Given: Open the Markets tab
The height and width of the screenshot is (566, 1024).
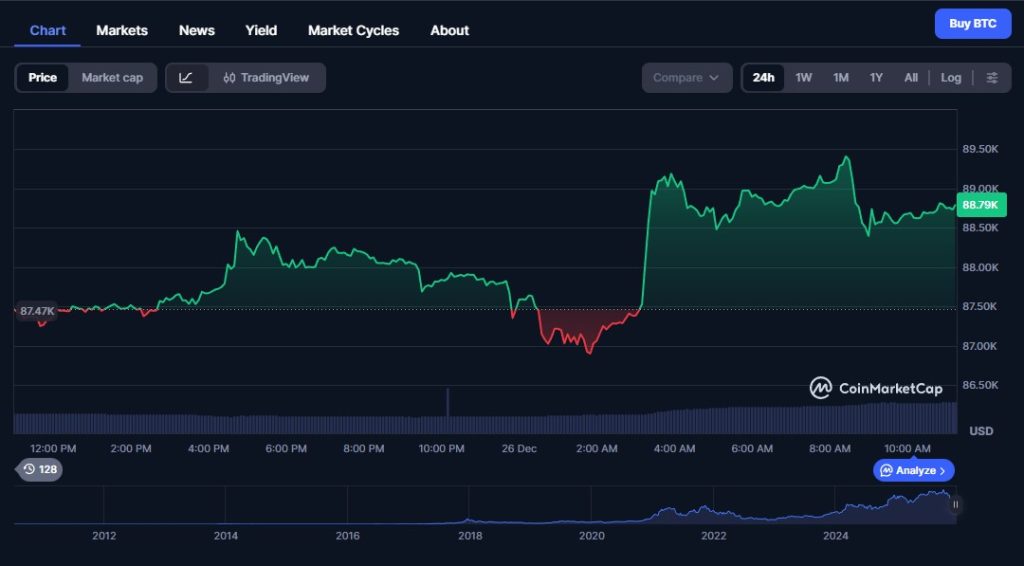Looking at the screenshot, I should tap(122, 30).
